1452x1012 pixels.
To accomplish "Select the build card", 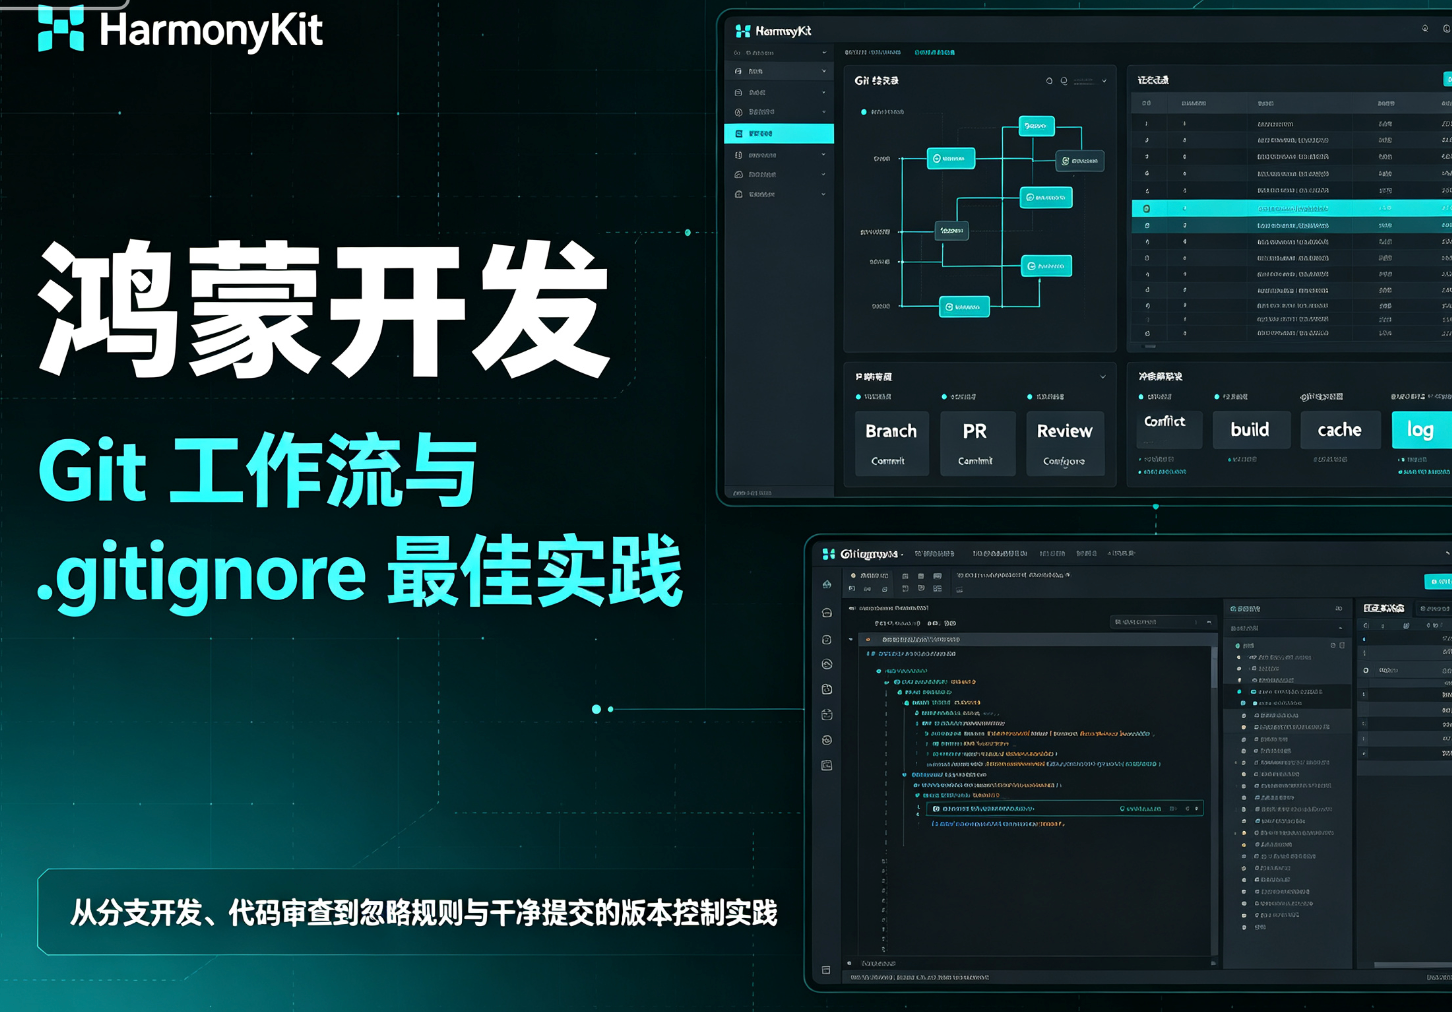I will tap(1250, 429).
